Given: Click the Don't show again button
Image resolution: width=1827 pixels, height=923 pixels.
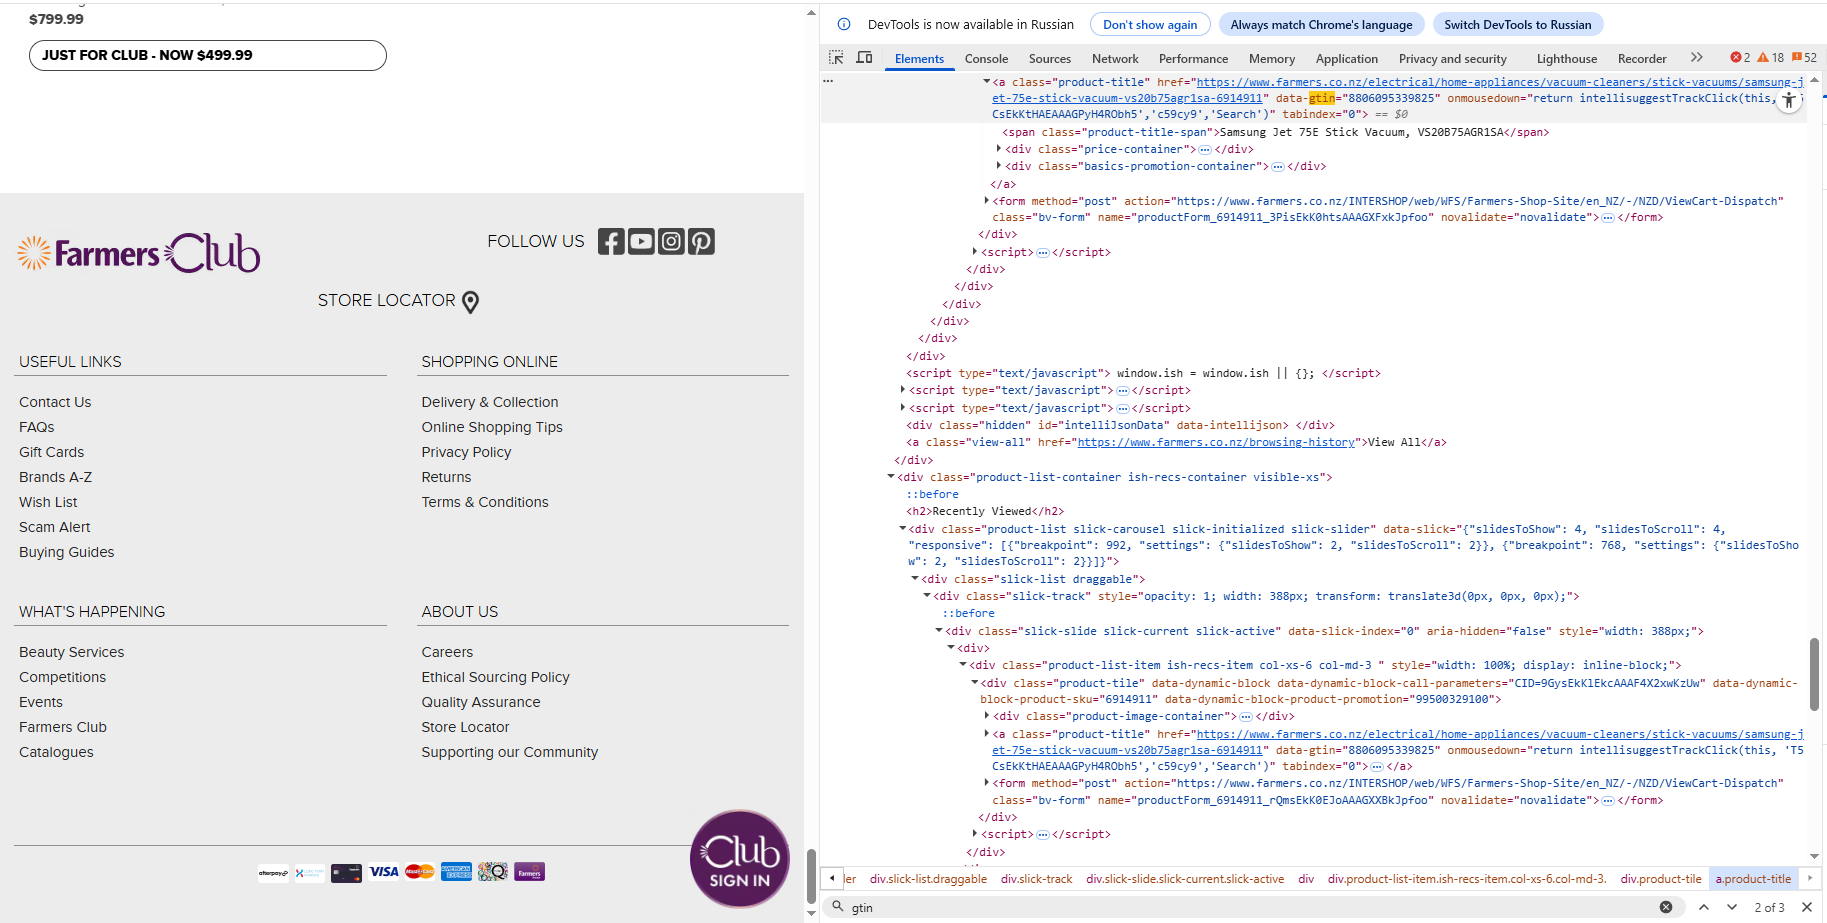Looking at the screenshot, I should point(1150,25).
